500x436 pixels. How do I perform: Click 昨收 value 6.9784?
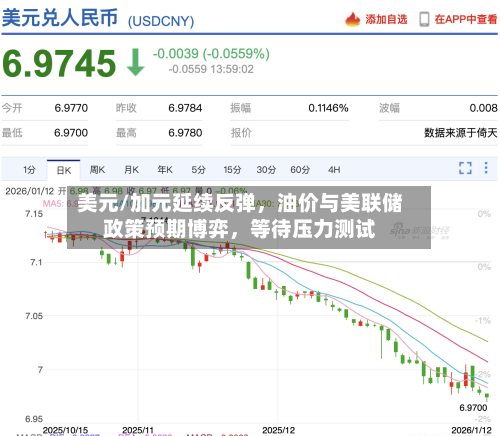point(185,108)
